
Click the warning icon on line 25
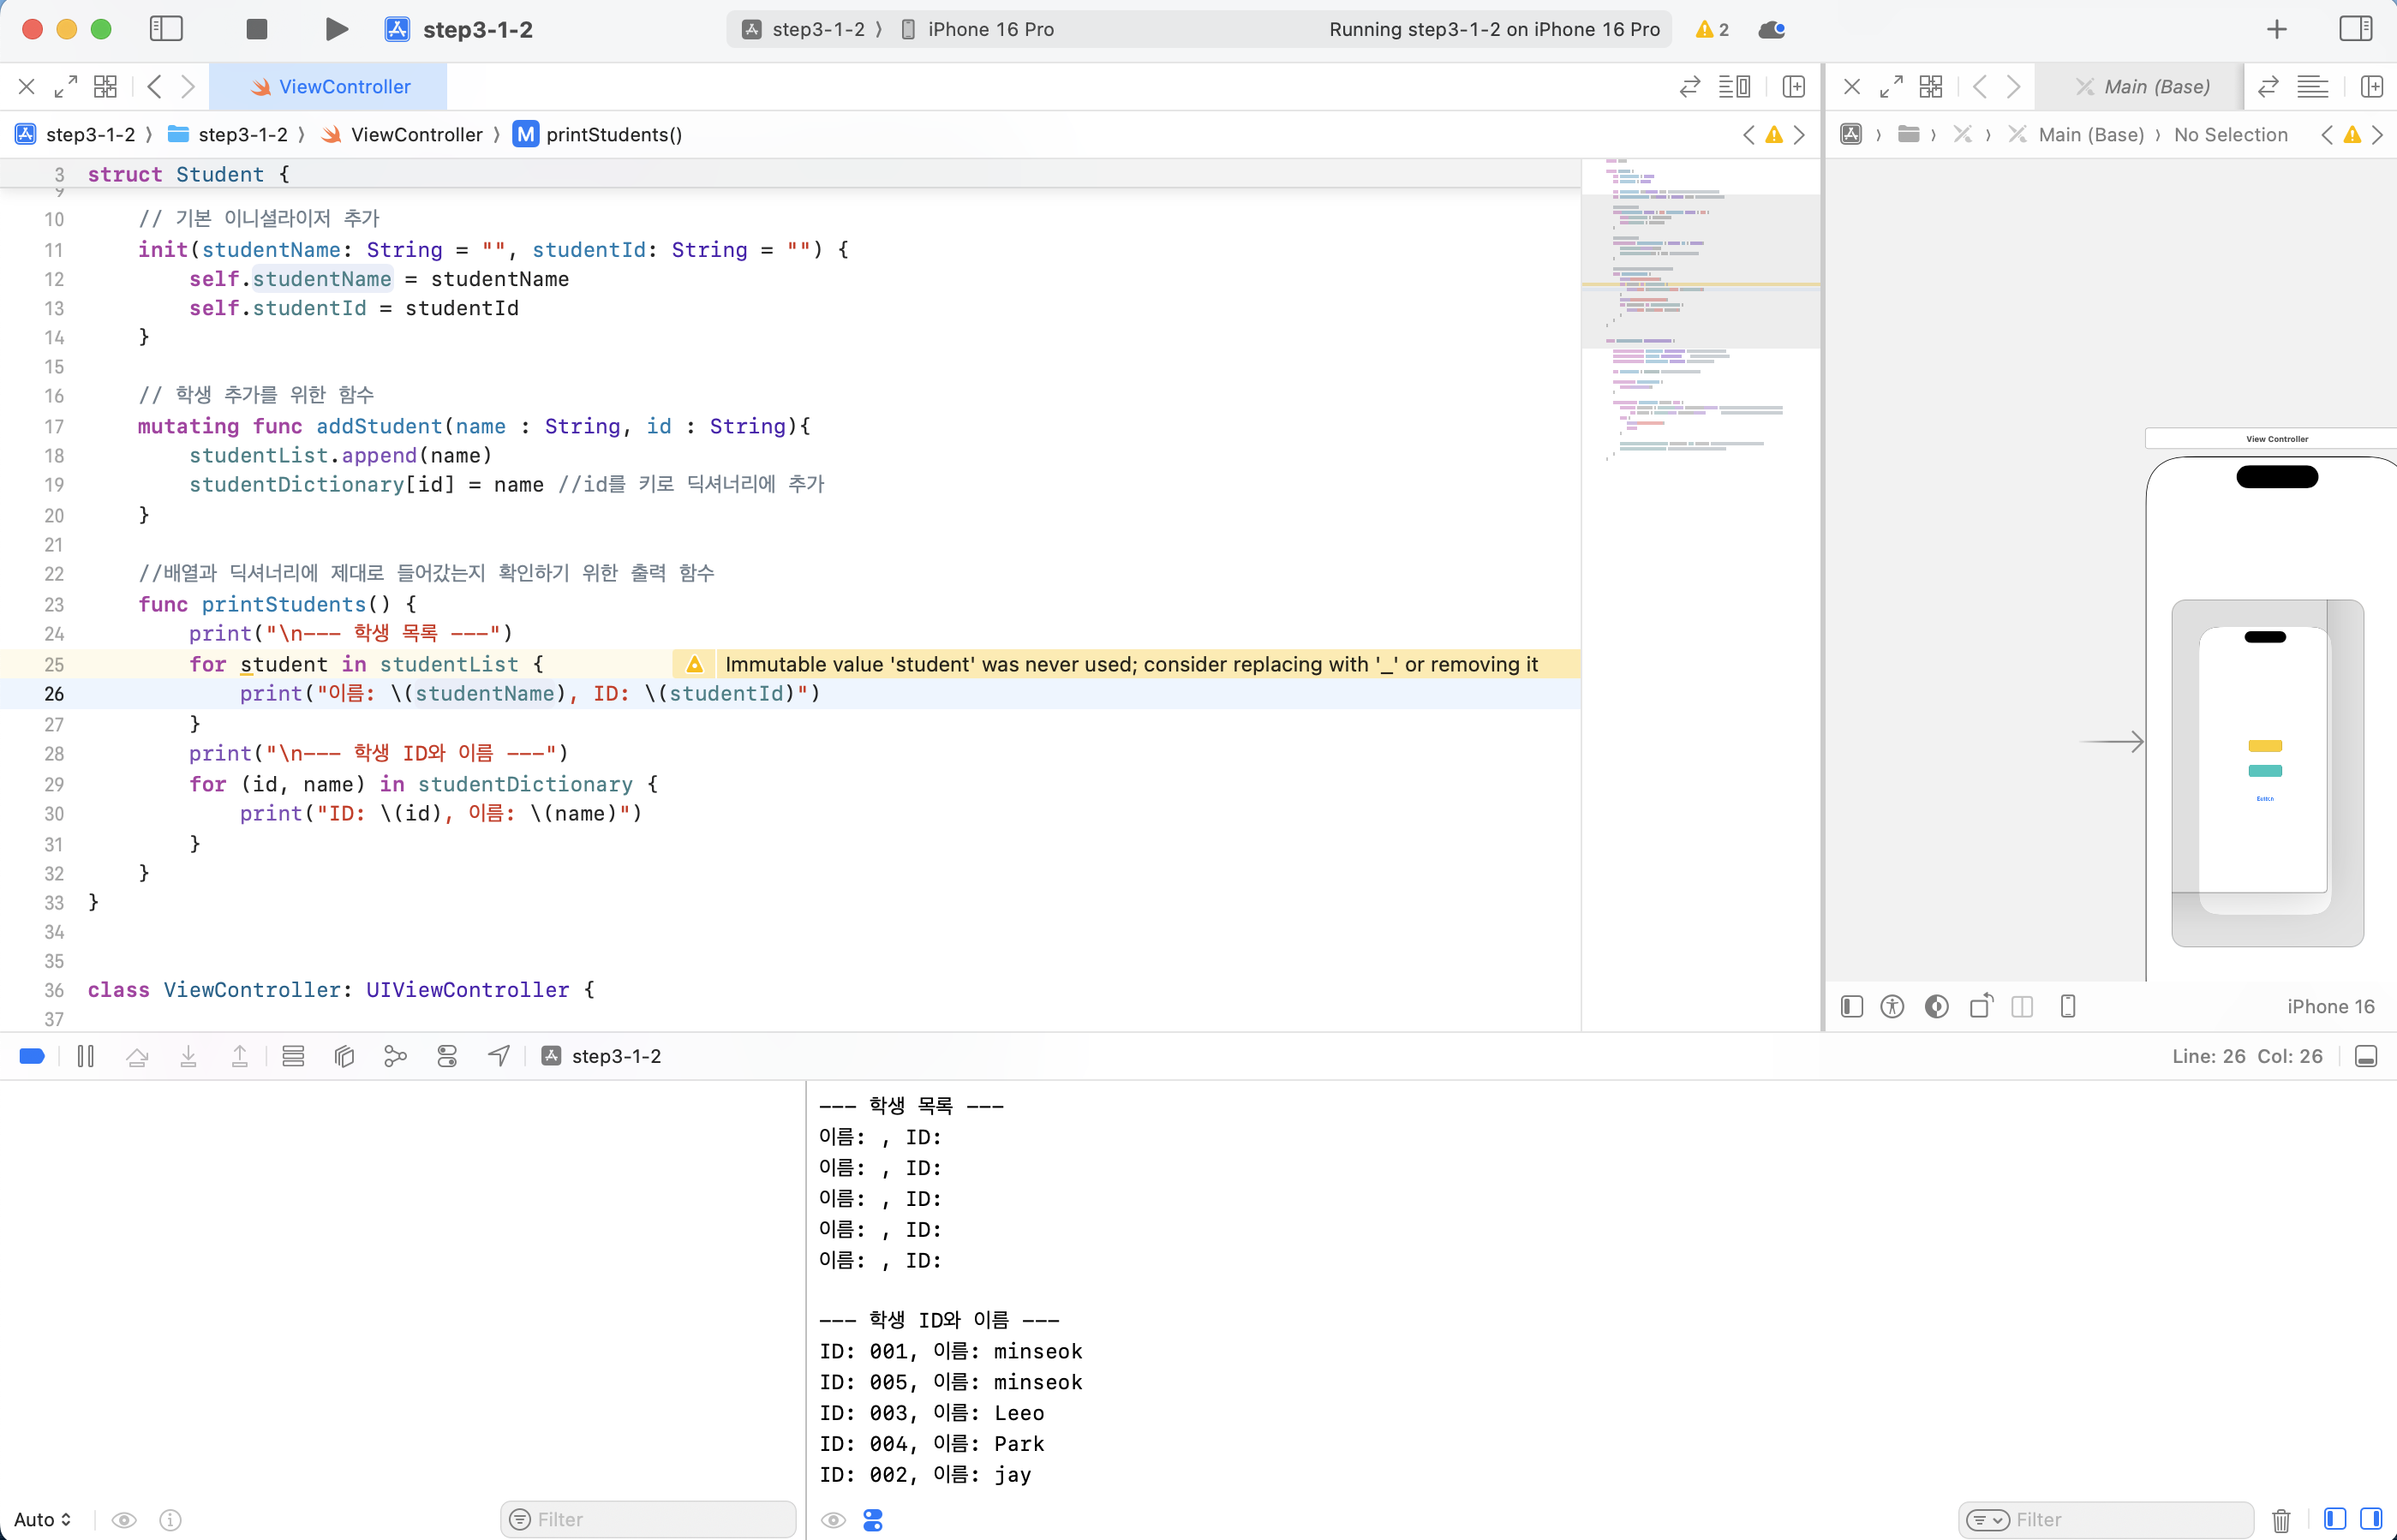point(695,664)
